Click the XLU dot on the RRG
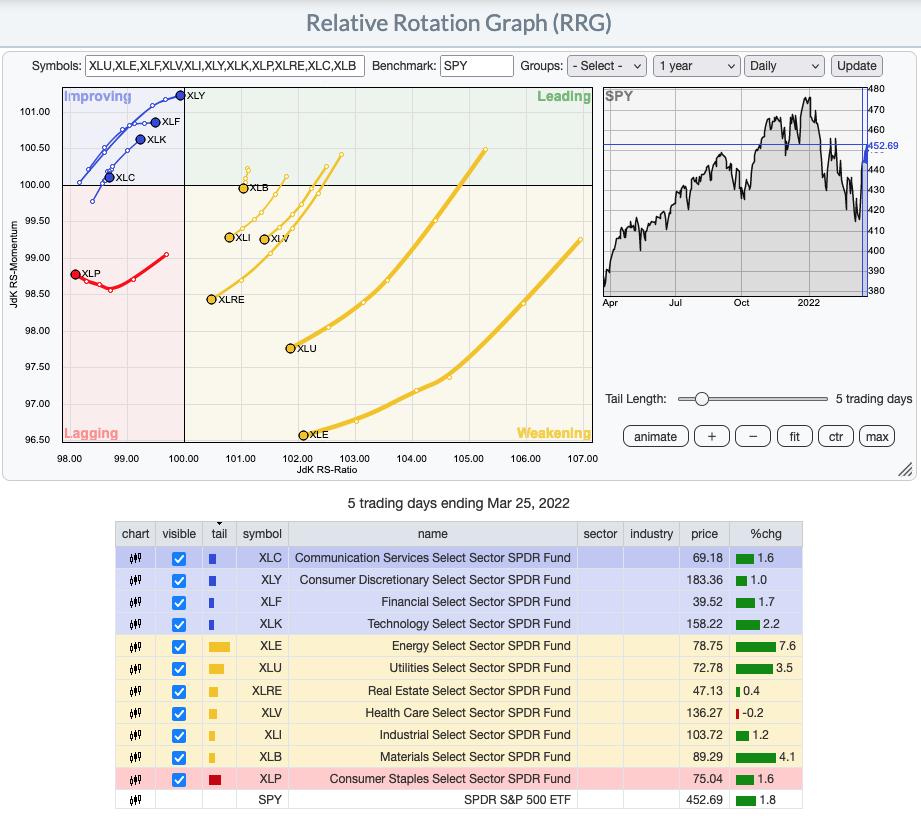The height and width of the screenshot is (816, 921). tap(290, 348)
